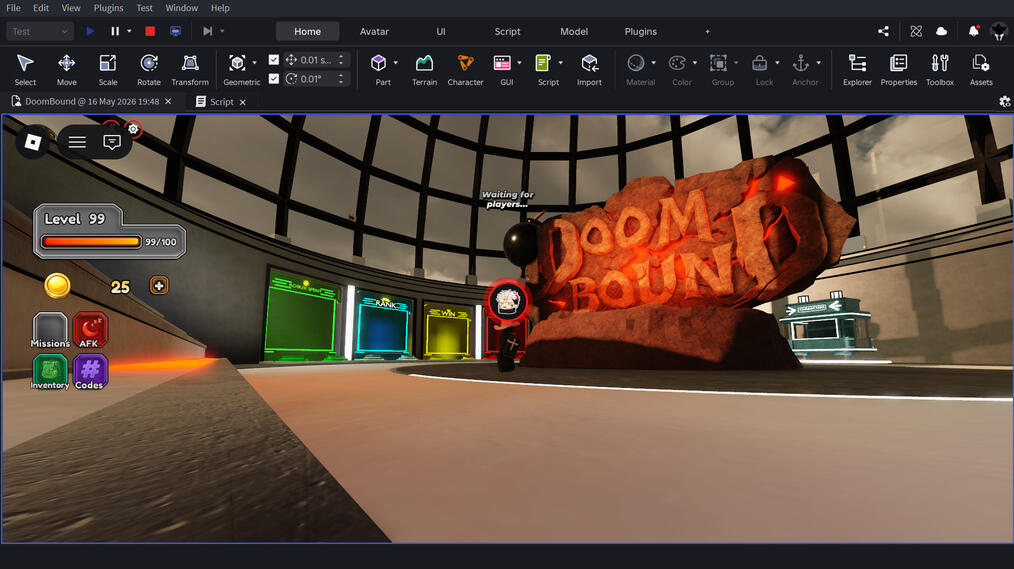This screenshot has height=569, width=1014.
Task: Switch to the Avatar ribbon tab
Action: (374, 31)
